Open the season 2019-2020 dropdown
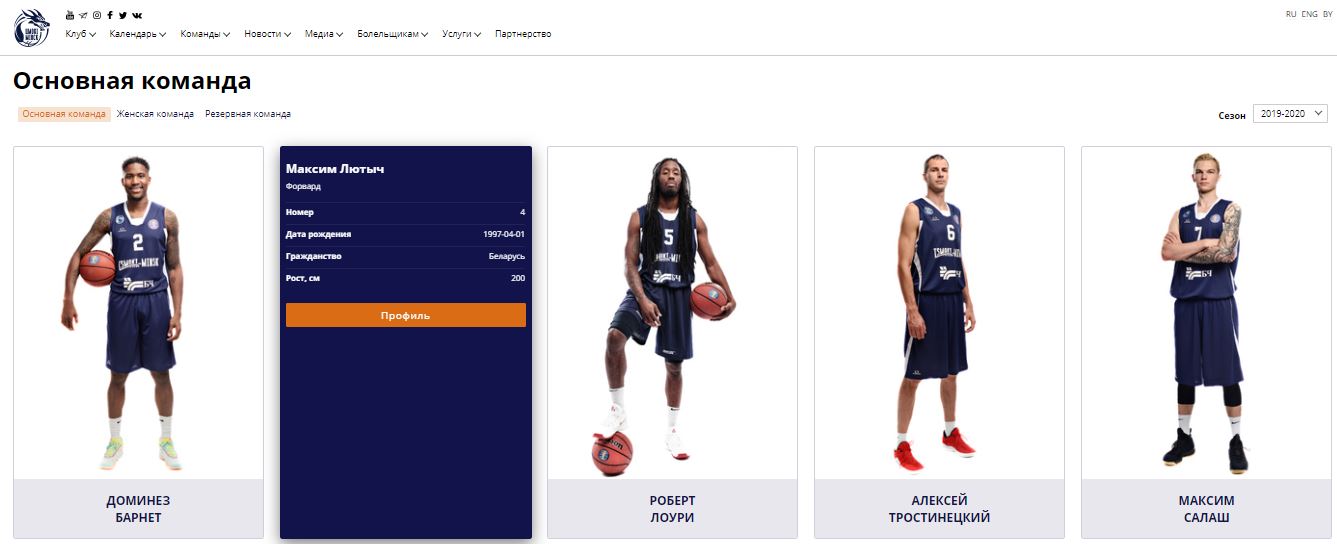1337x544 pixels. click(1290, 114)
